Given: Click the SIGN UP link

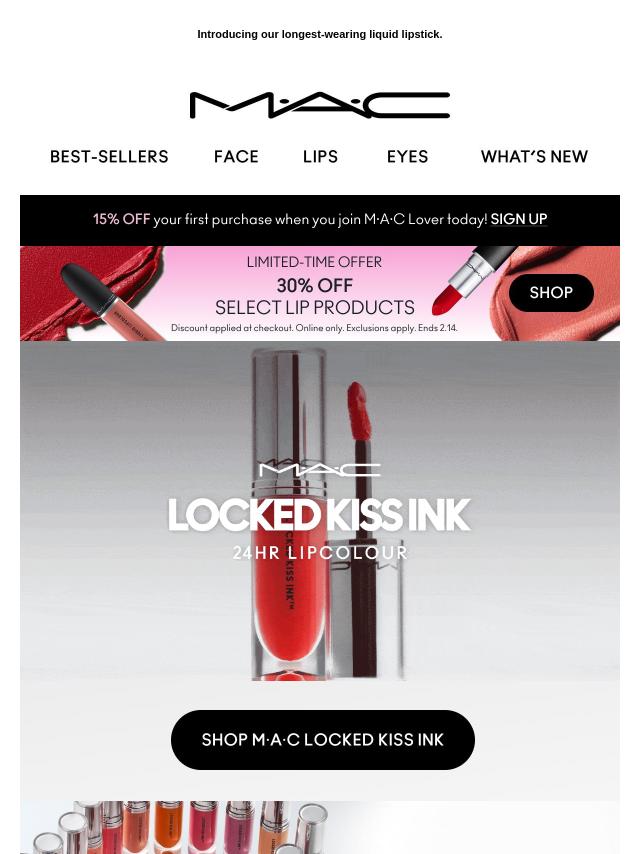Looking at the screenshot, I should [519, 219].
